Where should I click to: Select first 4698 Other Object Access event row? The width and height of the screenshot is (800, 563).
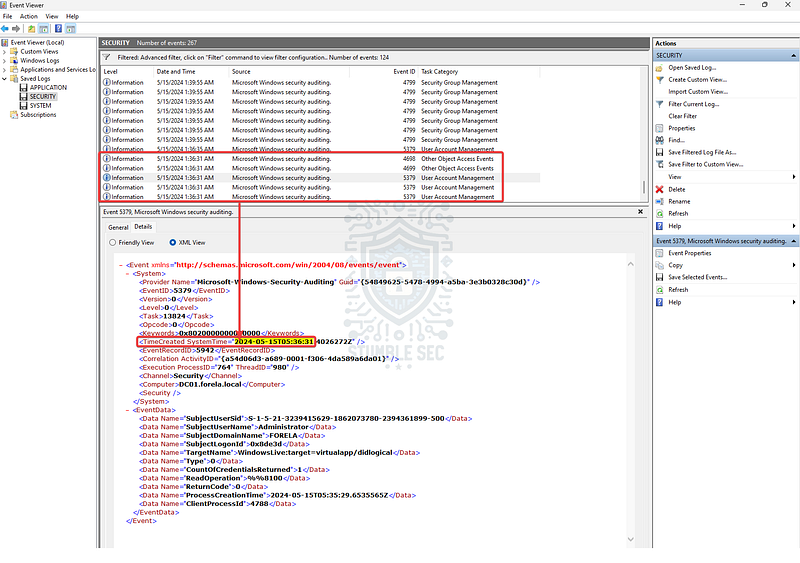point(321,159)
